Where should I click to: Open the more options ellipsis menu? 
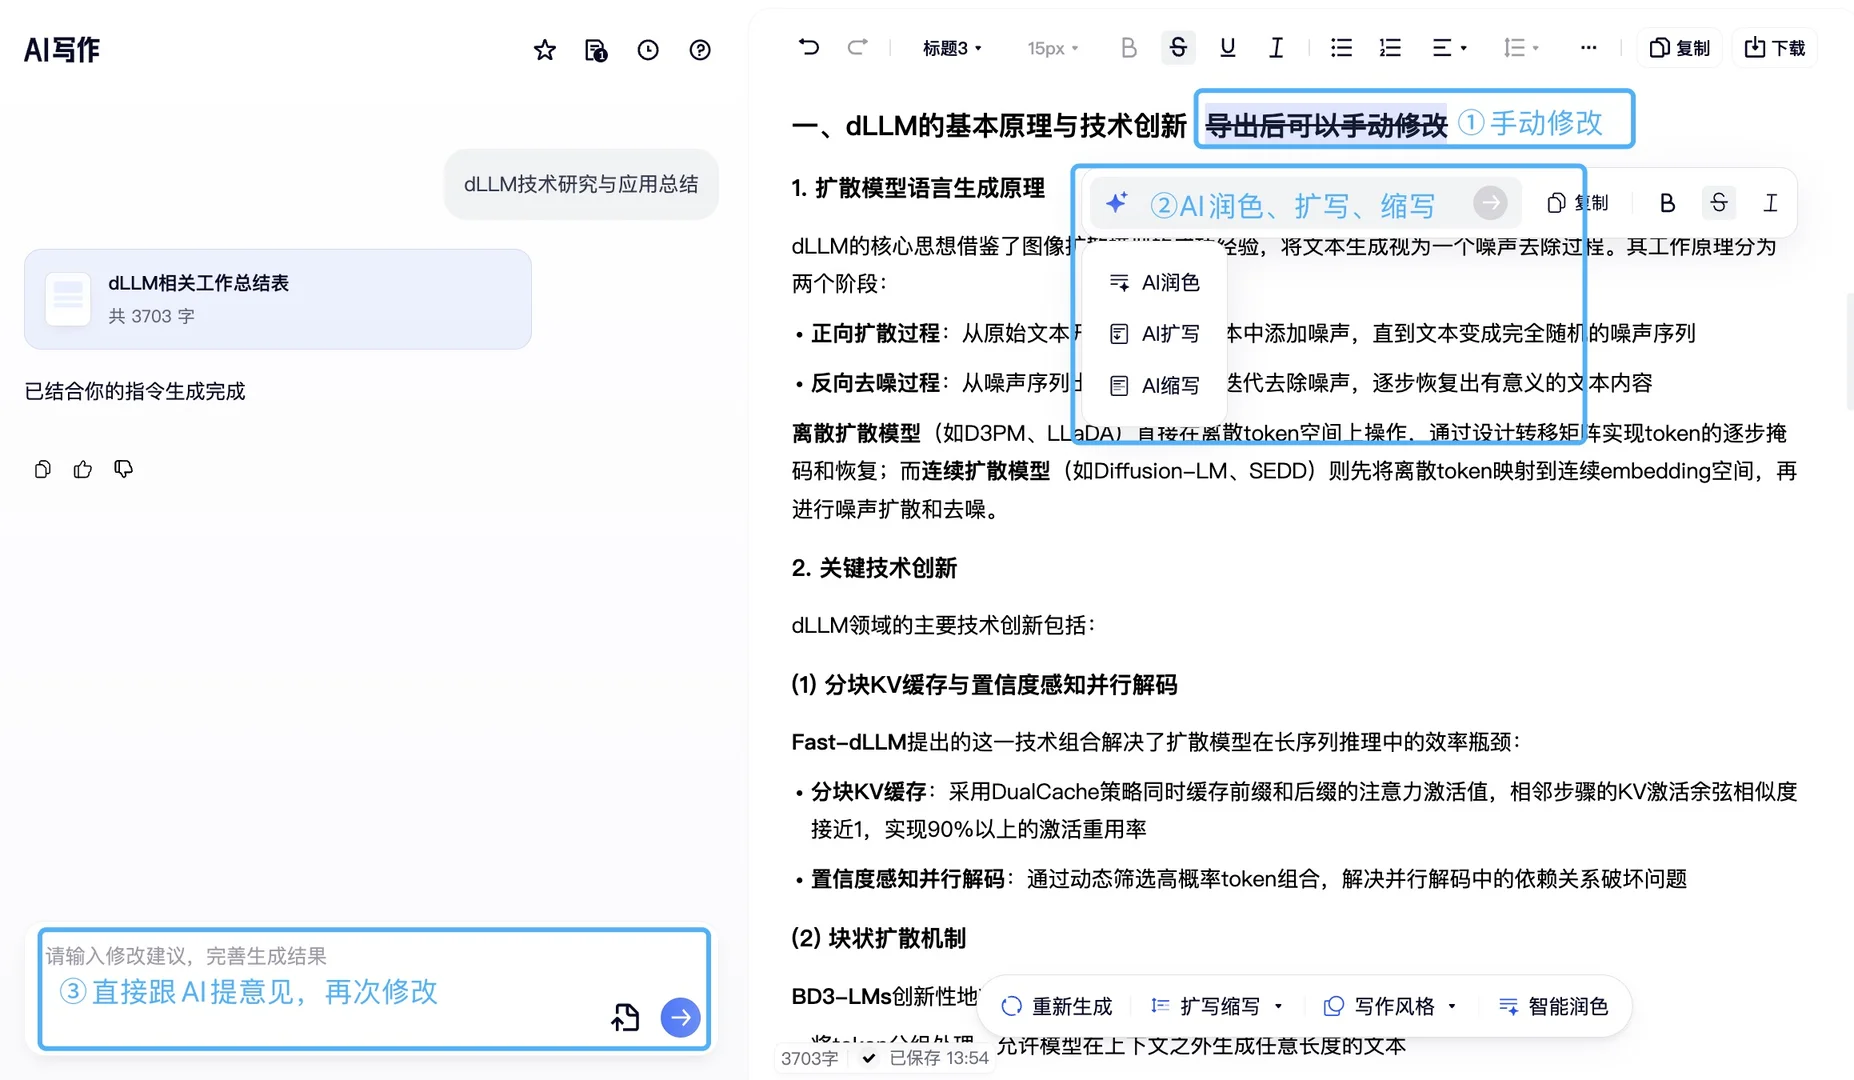(x=1588, y=47)
